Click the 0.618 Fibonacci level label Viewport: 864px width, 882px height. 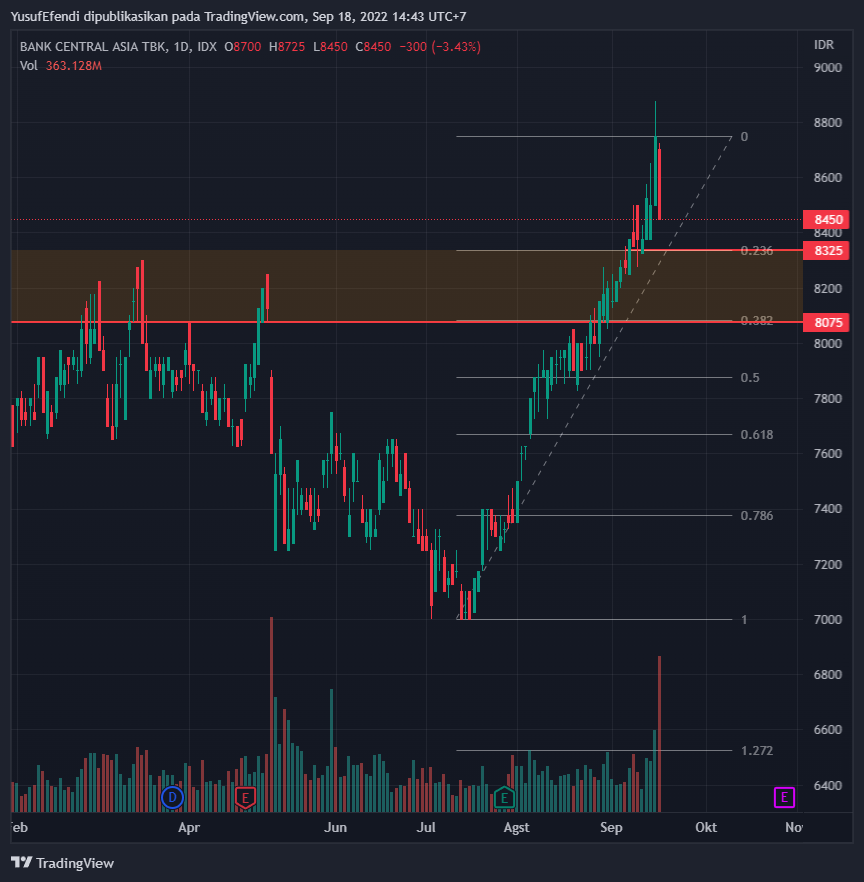pos(757,435)
